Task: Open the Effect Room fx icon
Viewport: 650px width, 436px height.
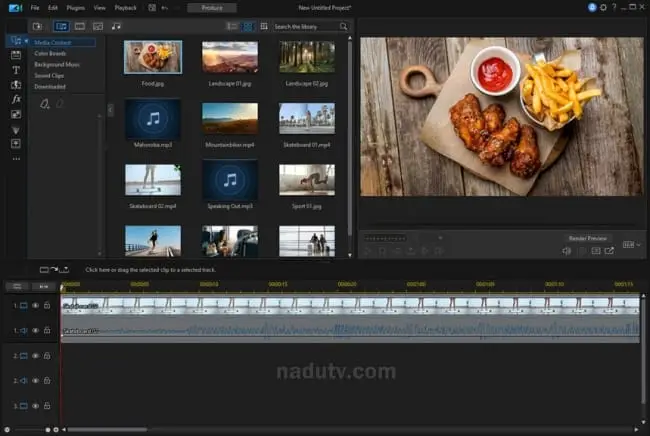Action: [16, 99]
